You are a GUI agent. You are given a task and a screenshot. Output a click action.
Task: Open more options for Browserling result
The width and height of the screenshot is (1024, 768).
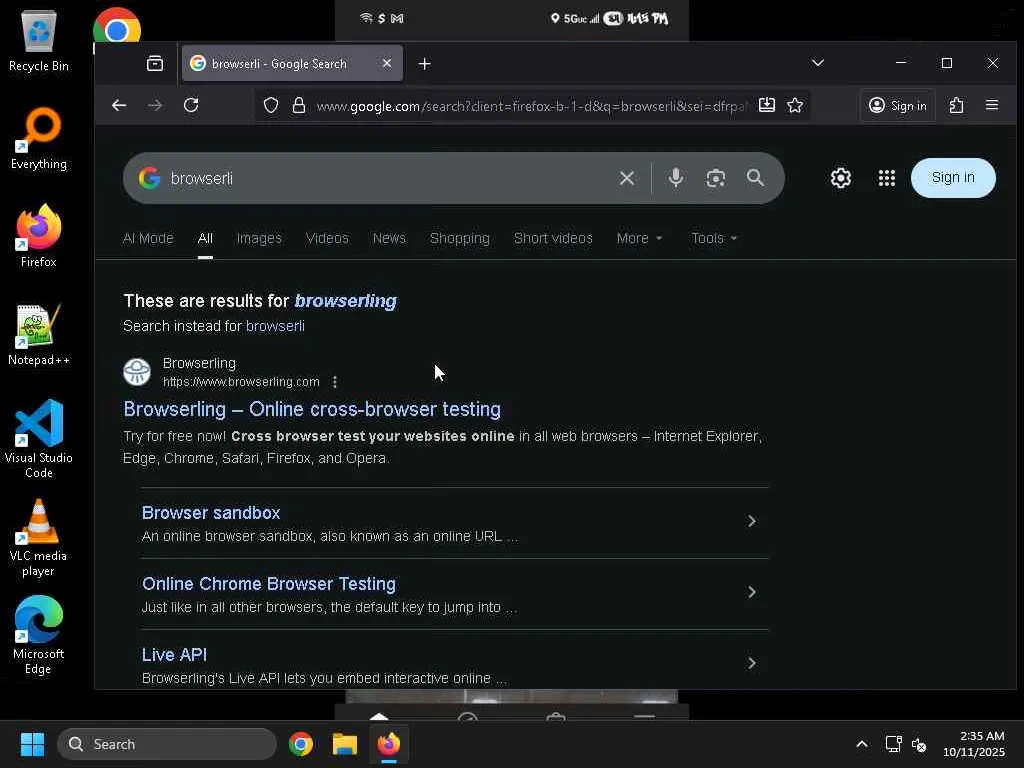pos(334,381)
